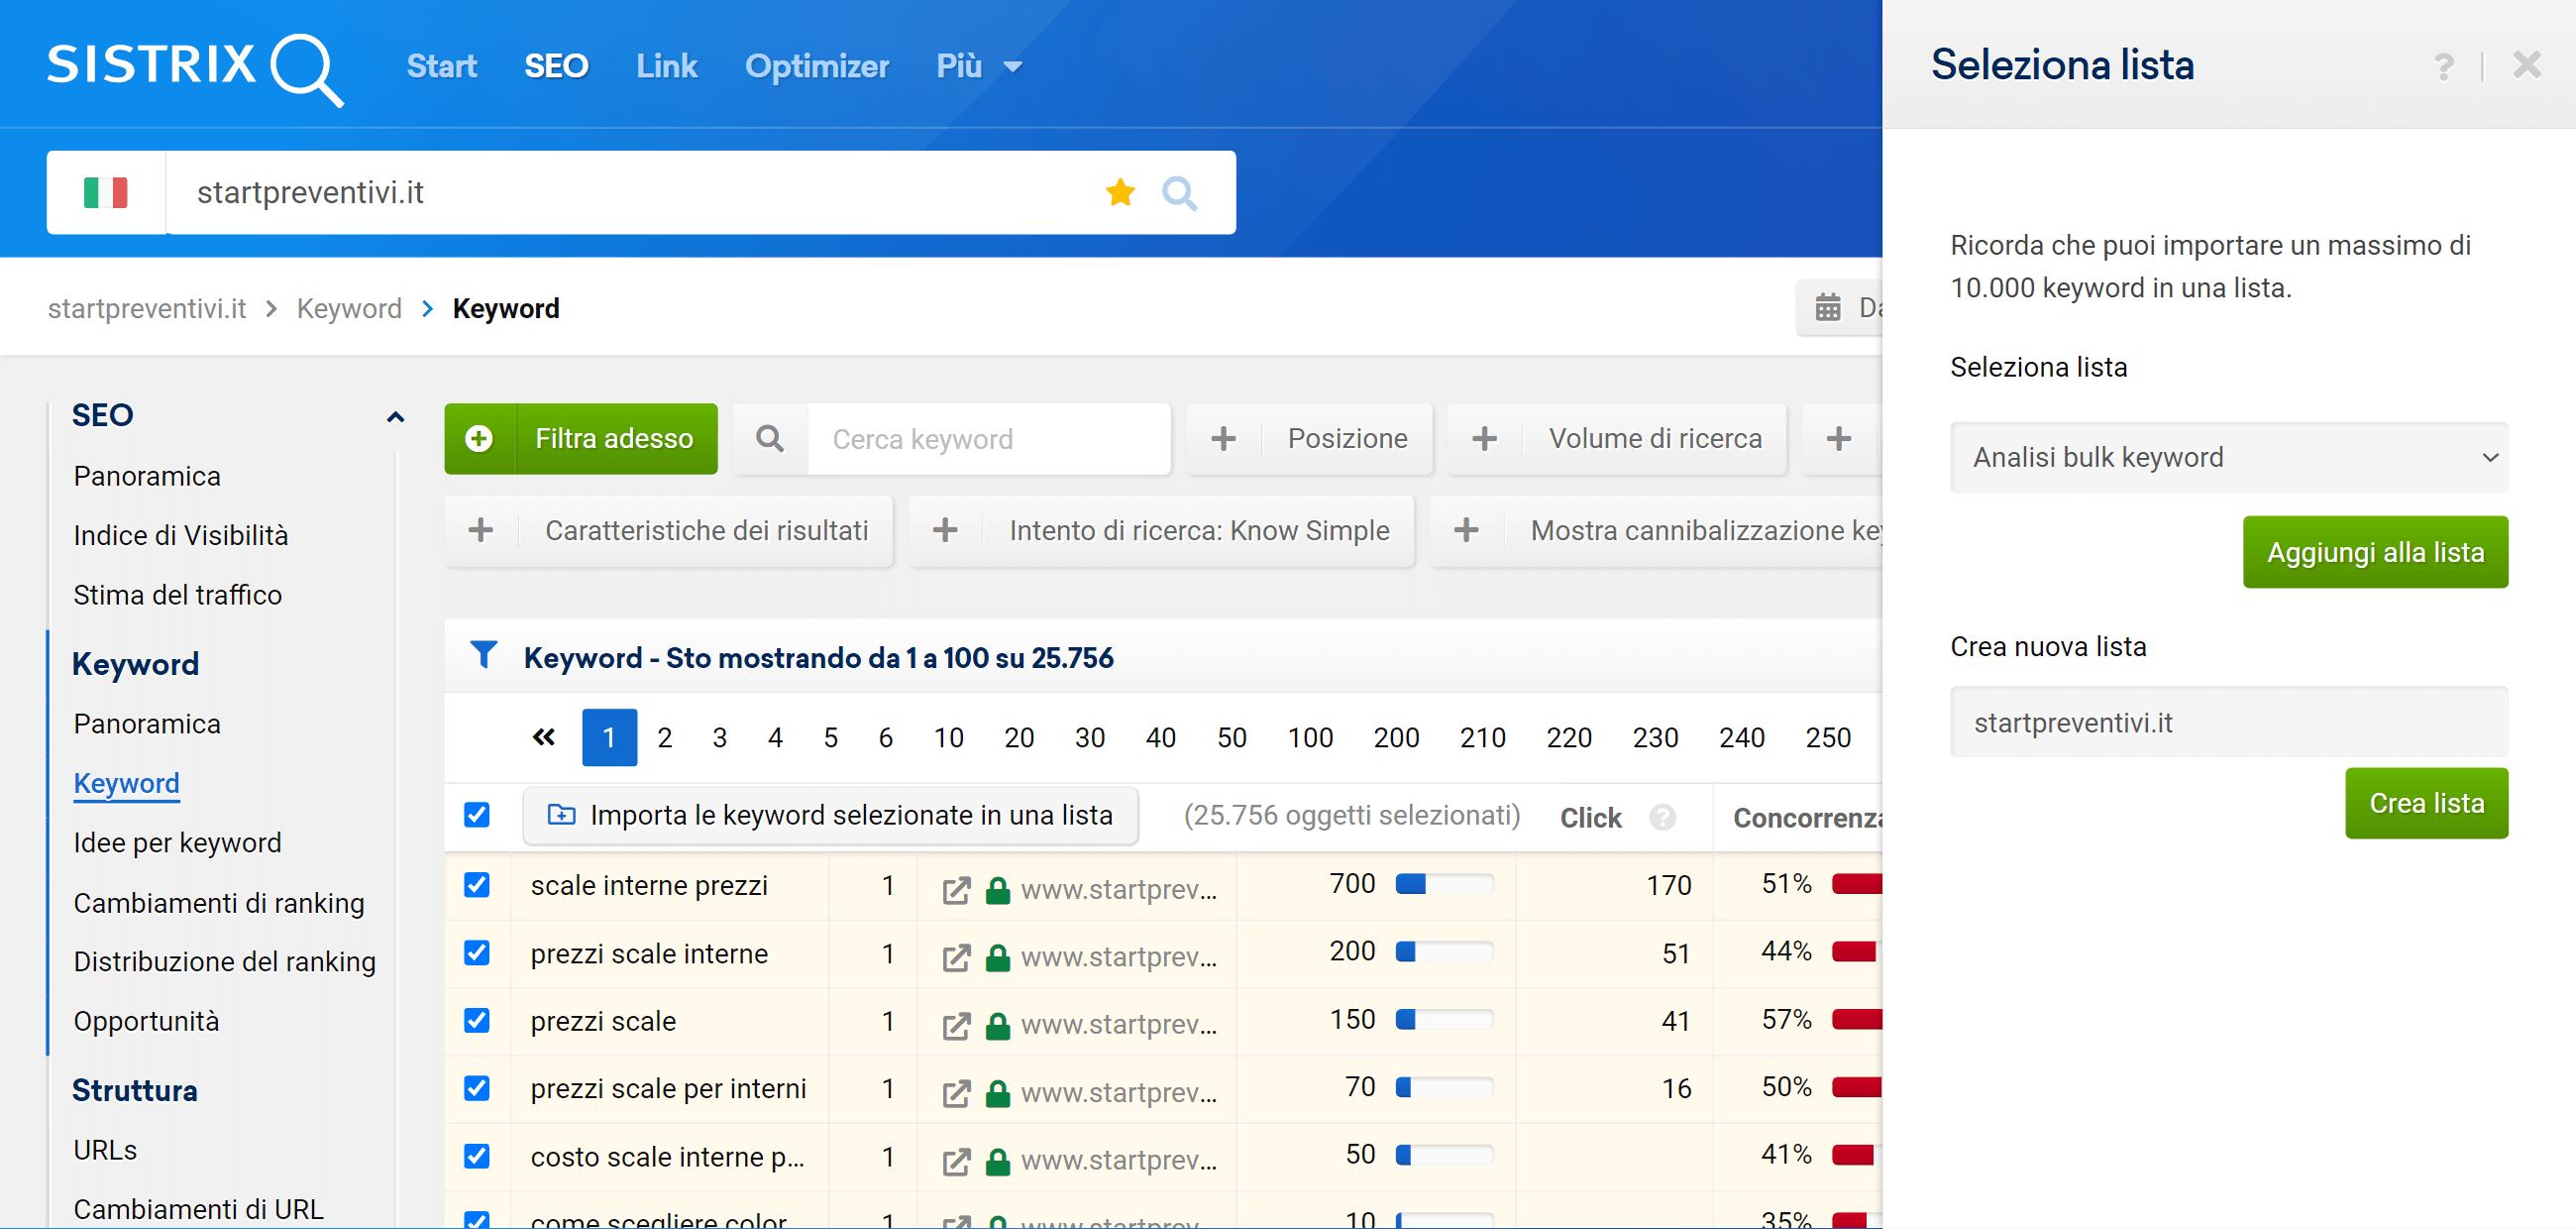
Task: Click the plus icon on Filtra adesso
Action: coord(479,438)
